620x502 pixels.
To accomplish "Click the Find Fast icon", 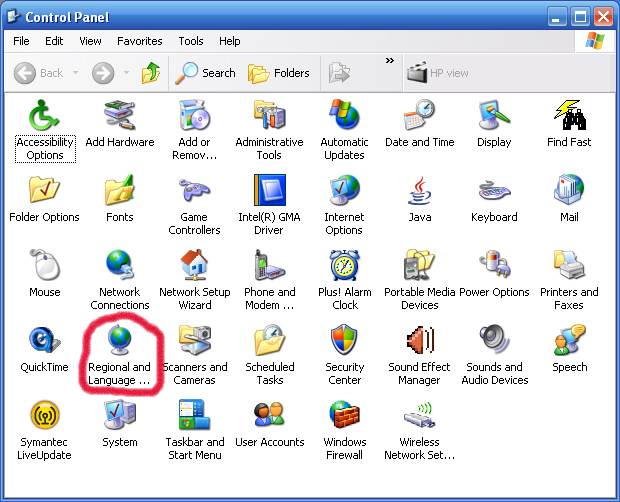I will click(569, 115).
